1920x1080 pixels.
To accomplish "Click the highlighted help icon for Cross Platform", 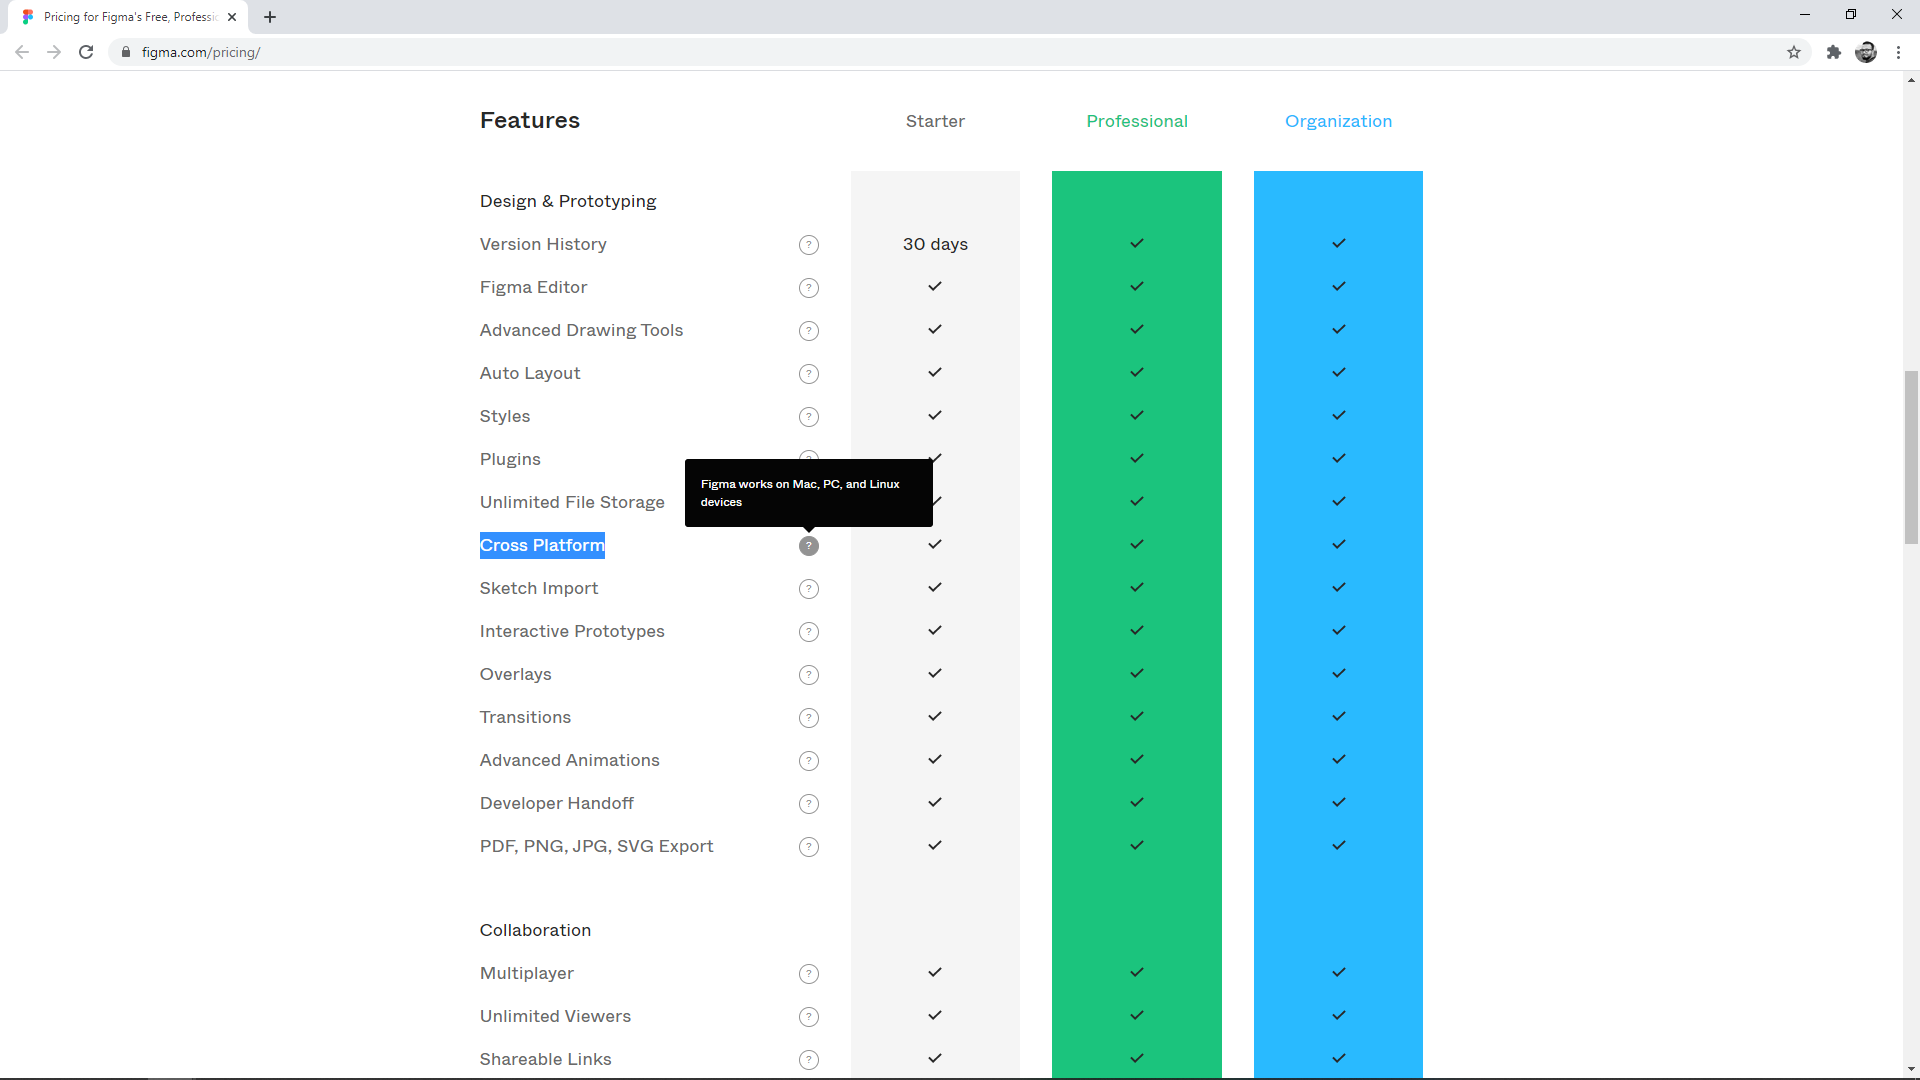I will tap(809, 546).
